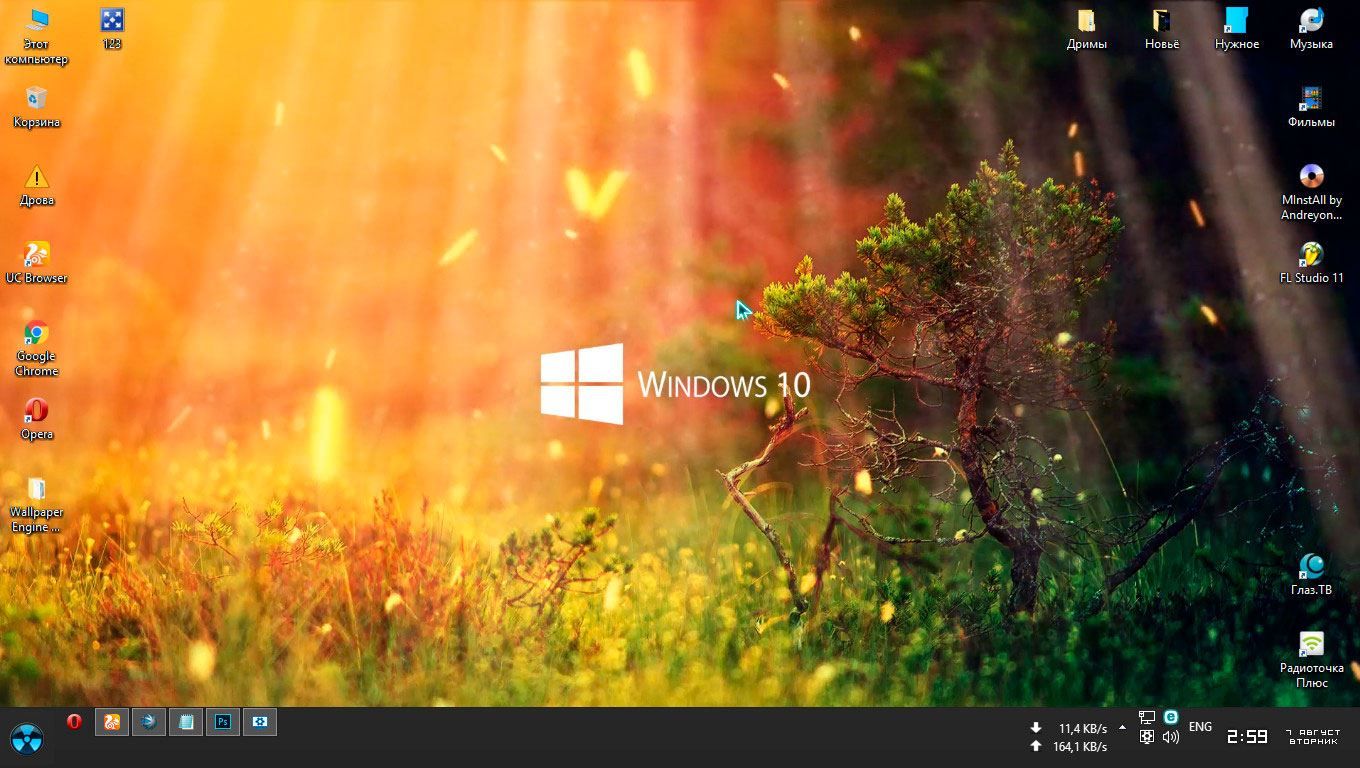This screenshot has width=1360, height=768.
Task: Select the Радиоточка Плюс desktop shortcut
Action: (x=1311, y=660)
